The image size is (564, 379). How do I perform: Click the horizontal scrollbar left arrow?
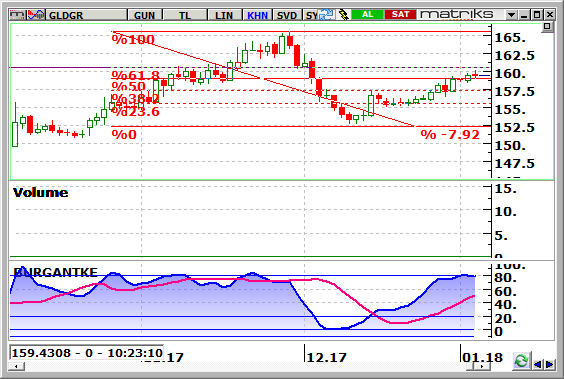pos(17,366)
